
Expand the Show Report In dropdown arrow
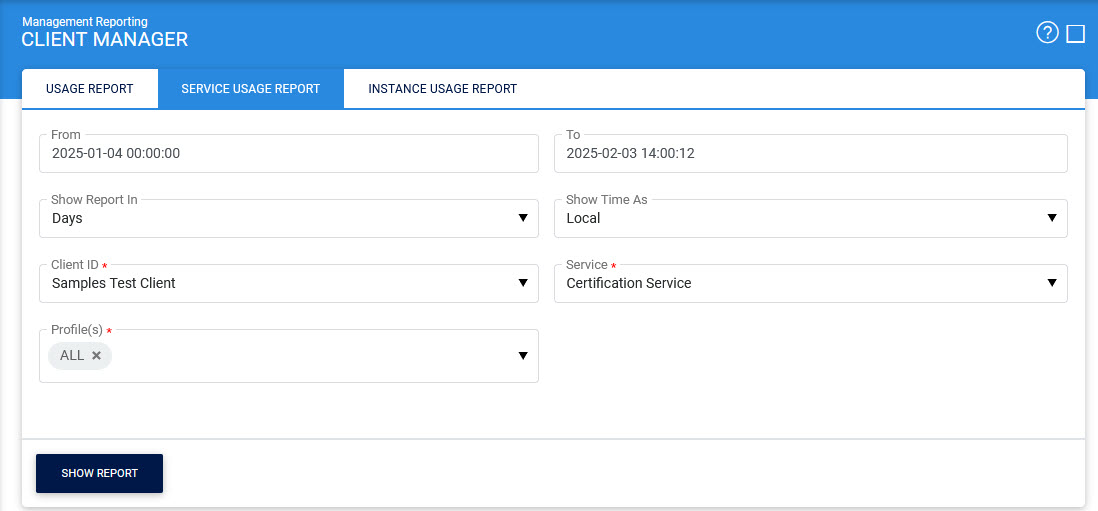pos(523,218)
